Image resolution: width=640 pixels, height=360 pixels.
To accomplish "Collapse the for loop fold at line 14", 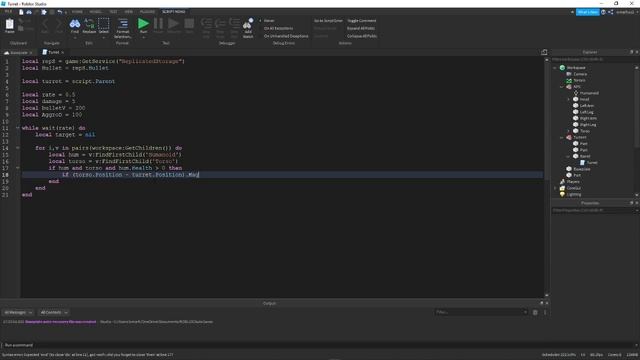I will 18,148.
